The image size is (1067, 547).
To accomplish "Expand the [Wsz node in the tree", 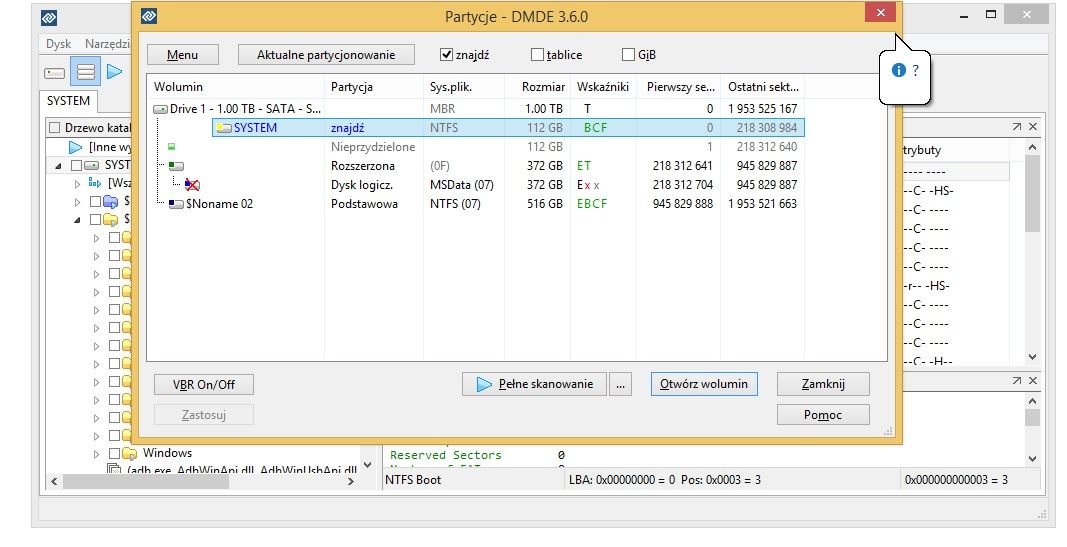I will [77, 184].
